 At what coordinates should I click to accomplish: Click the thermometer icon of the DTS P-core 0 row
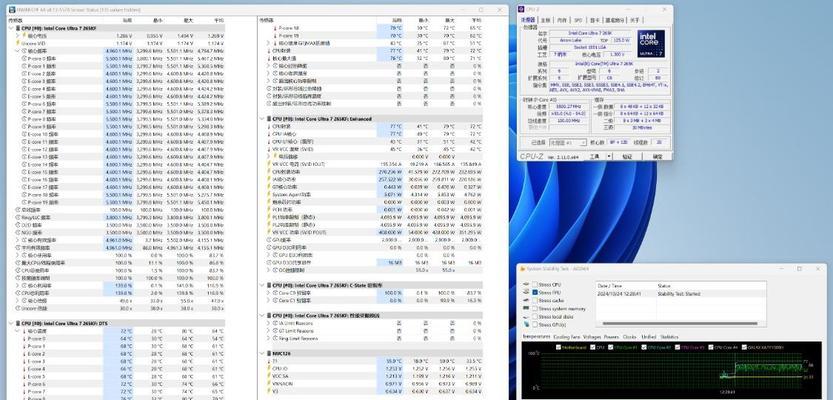pos(24,338)
